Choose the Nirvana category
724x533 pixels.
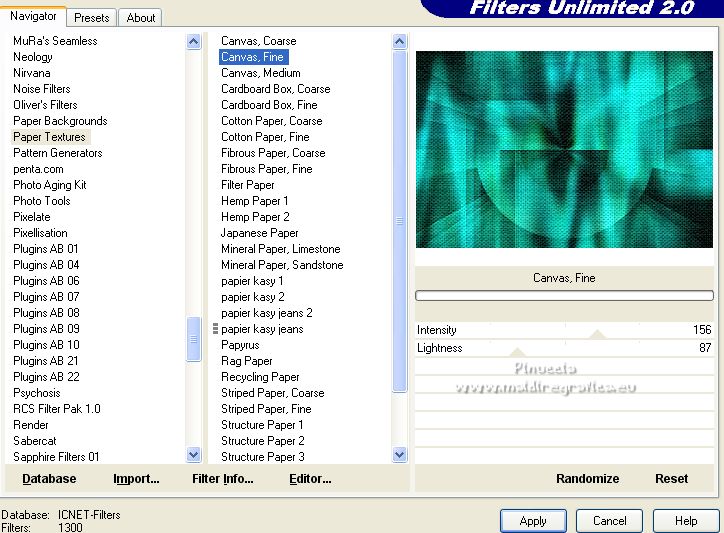32,73
